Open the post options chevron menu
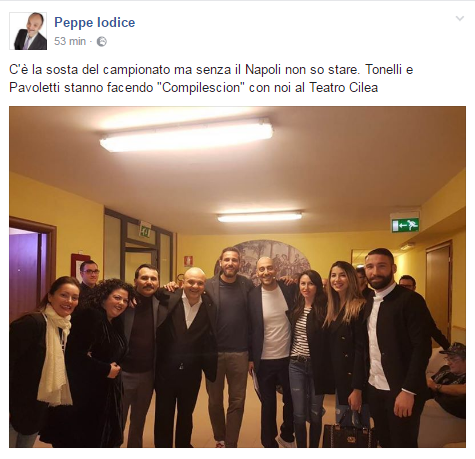The image size is (475, 459). click(460, 18)
